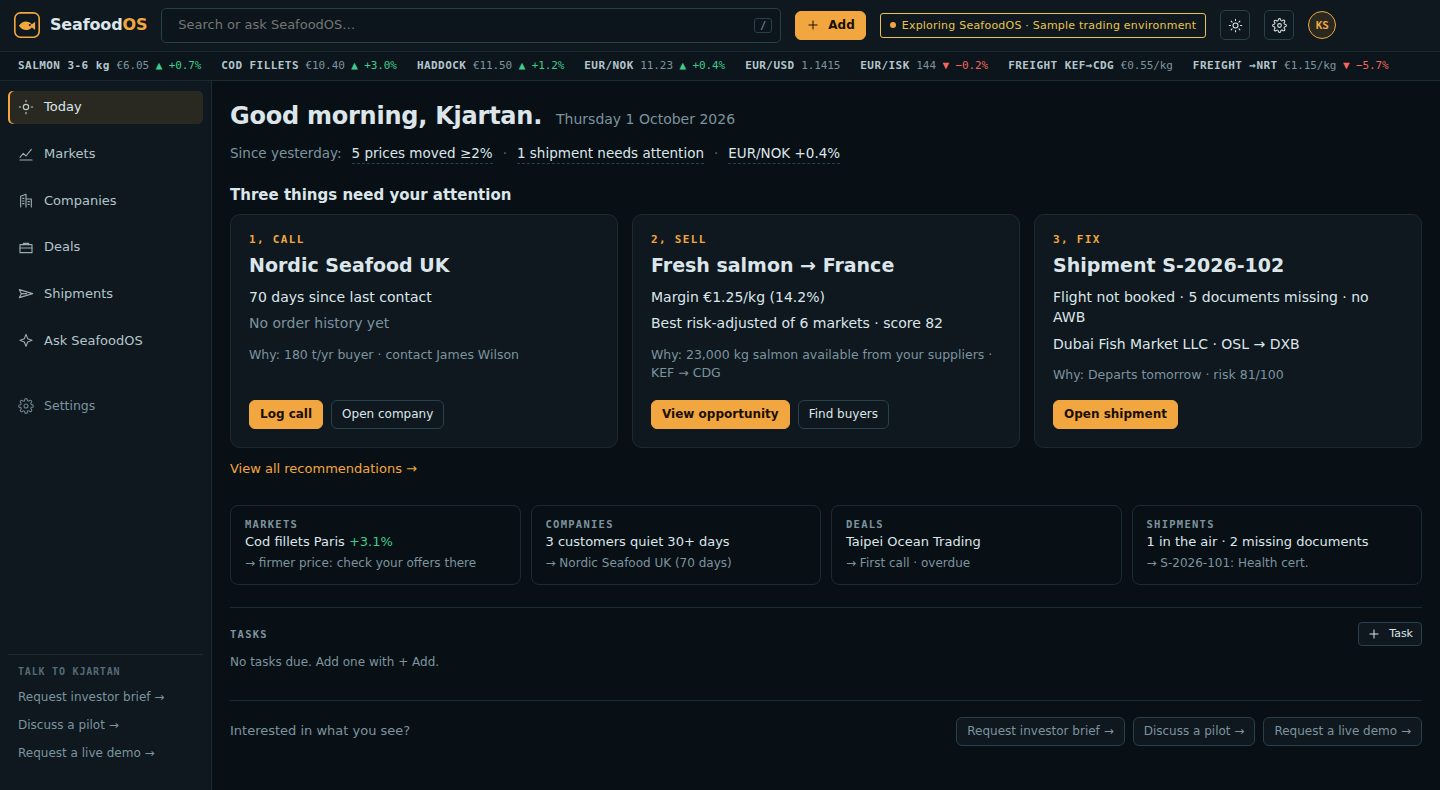Open the gear settings icon in header

pyautogui.click(x=1279, y=25)
